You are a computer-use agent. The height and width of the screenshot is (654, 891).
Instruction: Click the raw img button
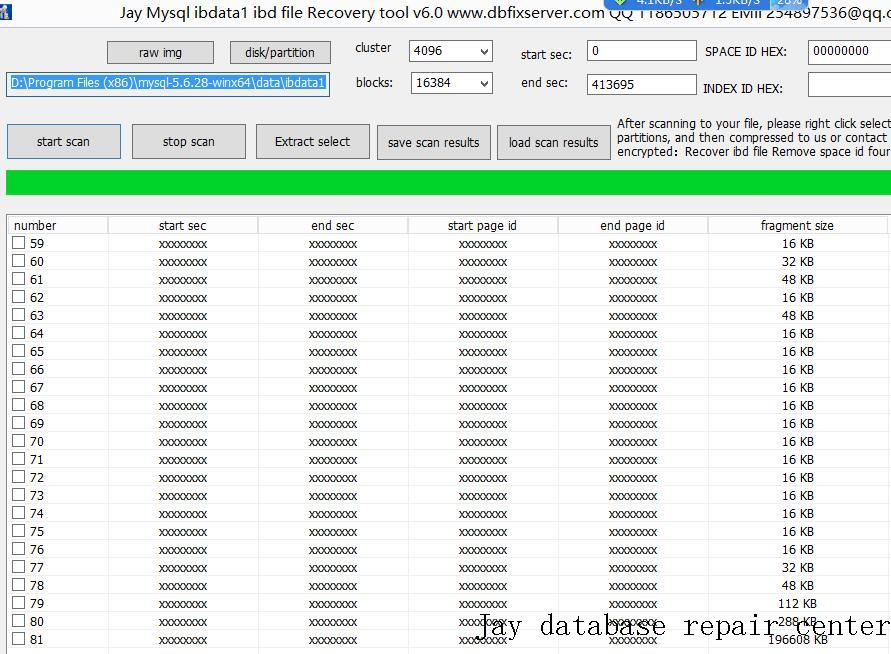coord(160,53)
